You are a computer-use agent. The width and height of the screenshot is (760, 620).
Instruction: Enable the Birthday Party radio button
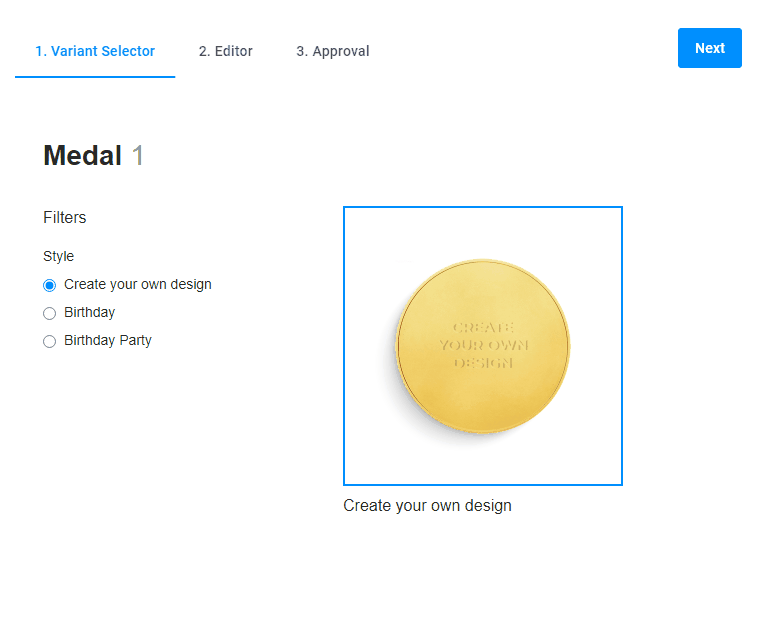click(50, 341)
